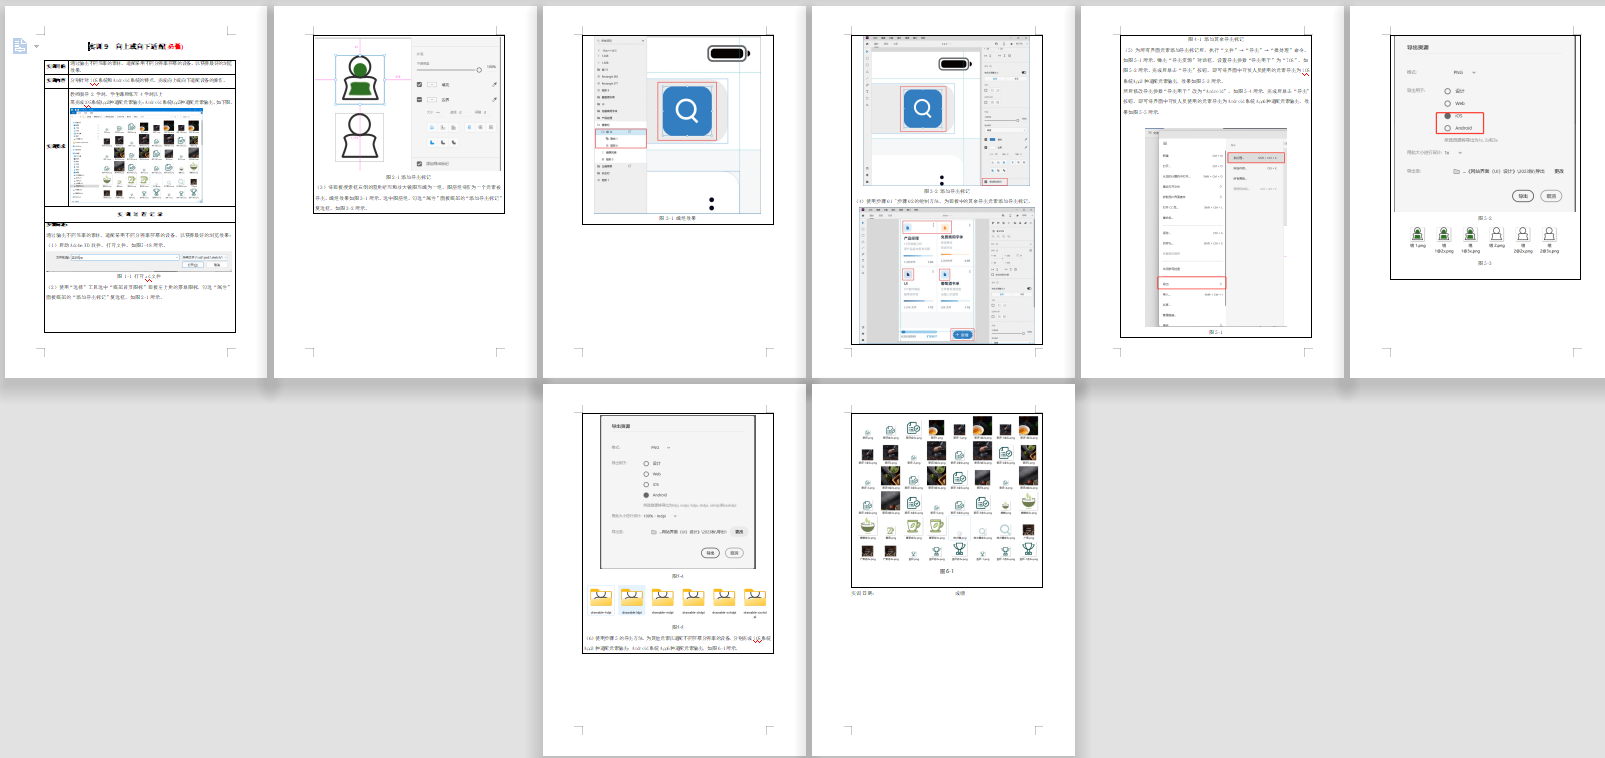Select the file explorer screenshot on page one
The width and height of the screenshot is (1605, 758).
pyautogui.click(x=135, y=155)
